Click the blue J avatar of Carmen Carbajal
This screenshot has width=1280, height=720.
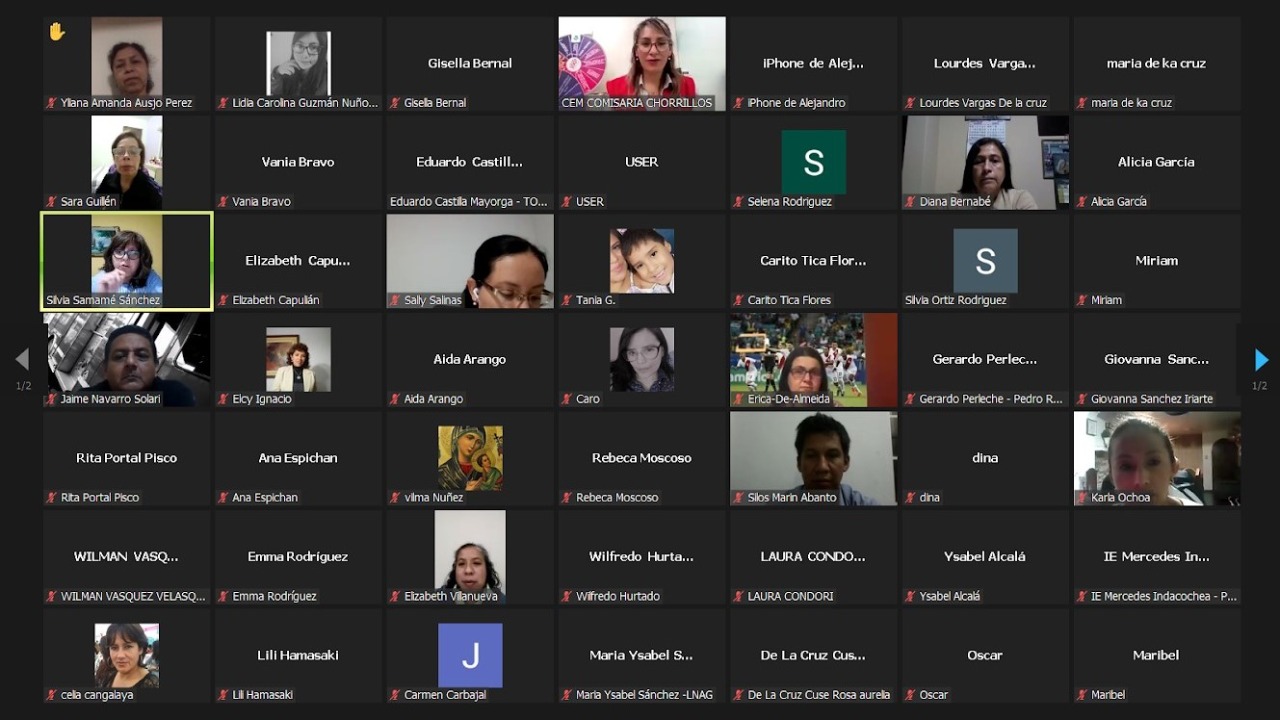(470, 656)
